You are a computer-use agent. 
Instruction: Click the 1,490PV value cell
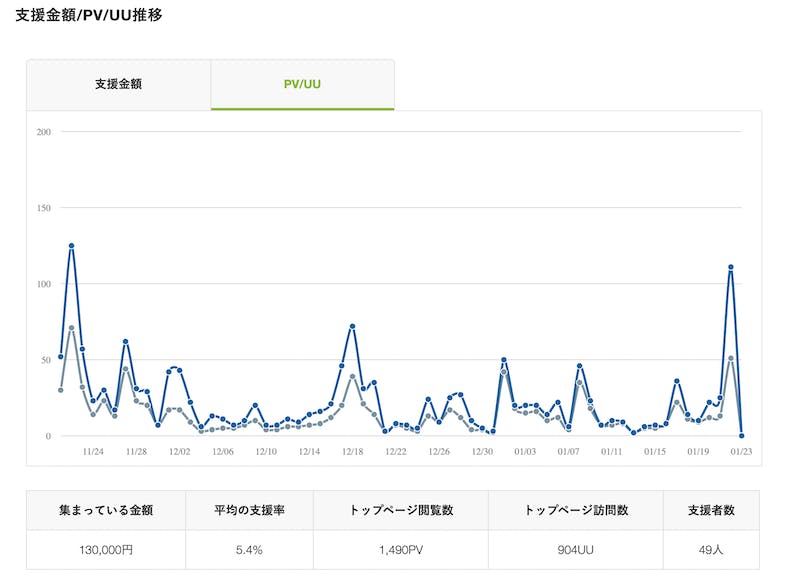point(400,549)
